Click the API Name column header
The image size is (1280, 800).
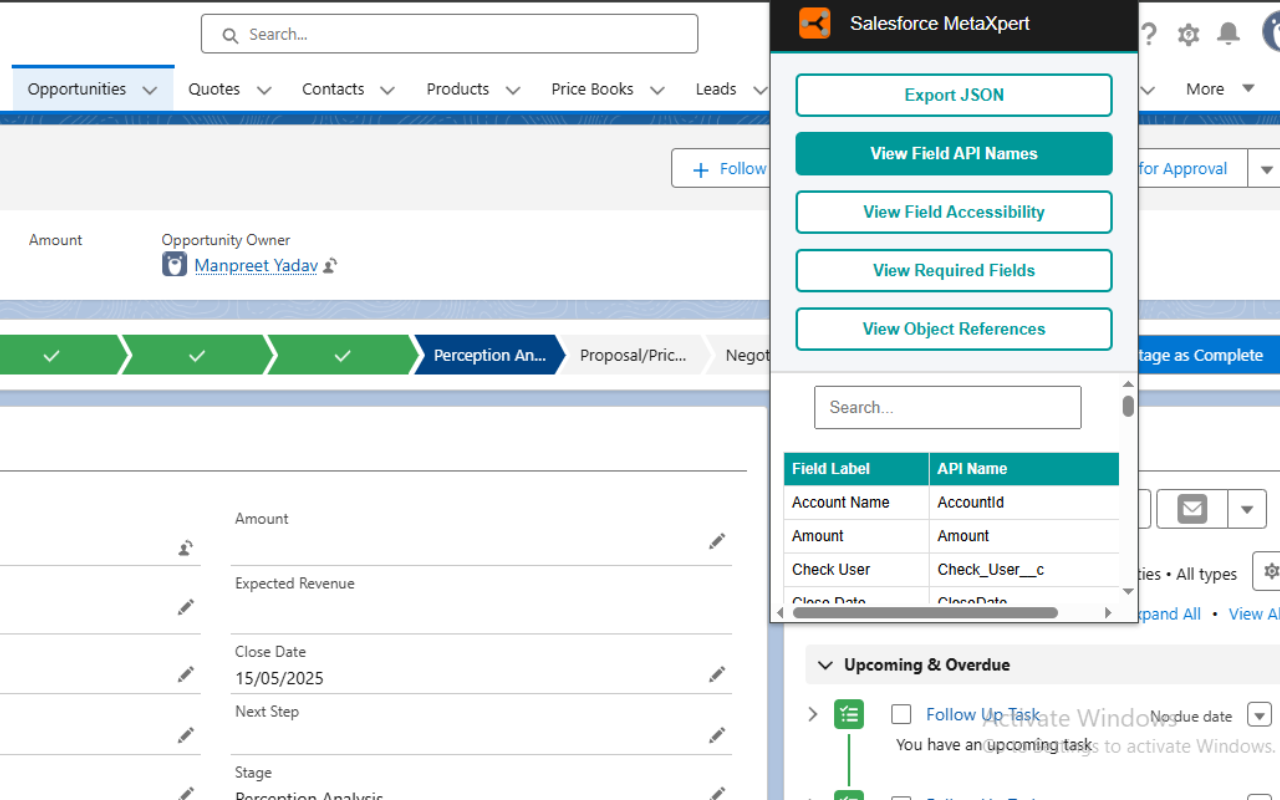coord(1024,468)
